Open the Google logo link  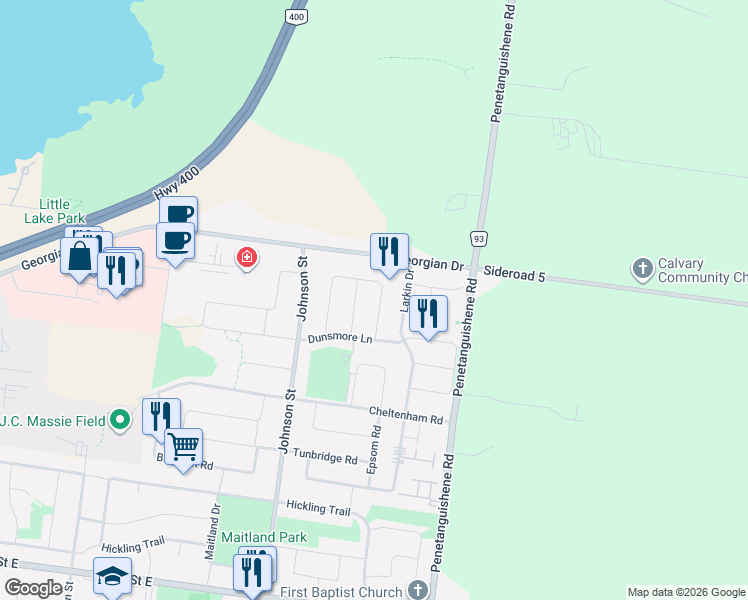tap(33, 588)
